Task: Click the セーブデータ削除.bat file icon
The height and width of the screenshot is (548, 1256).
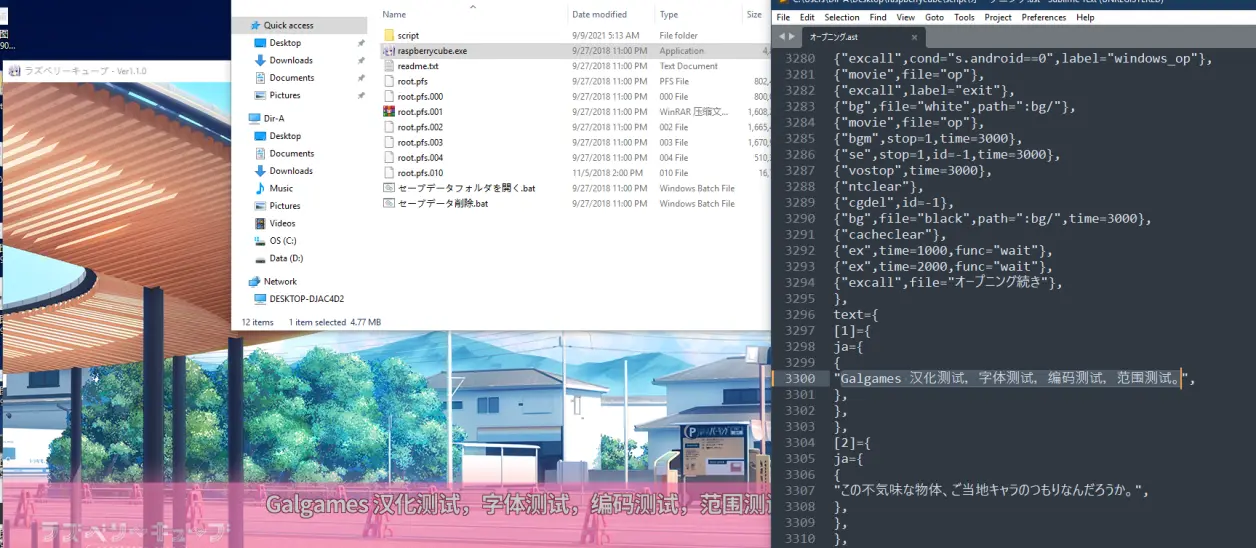Action: [389, 203]
